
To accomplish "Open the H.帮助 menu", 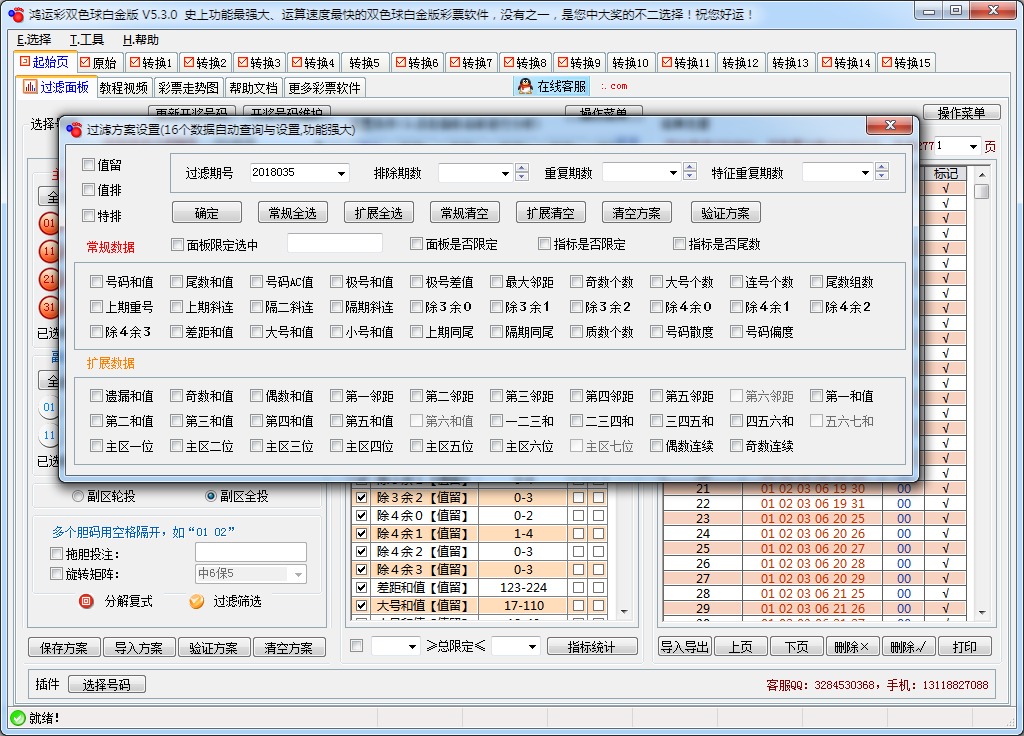I will (x=142, y=41).
